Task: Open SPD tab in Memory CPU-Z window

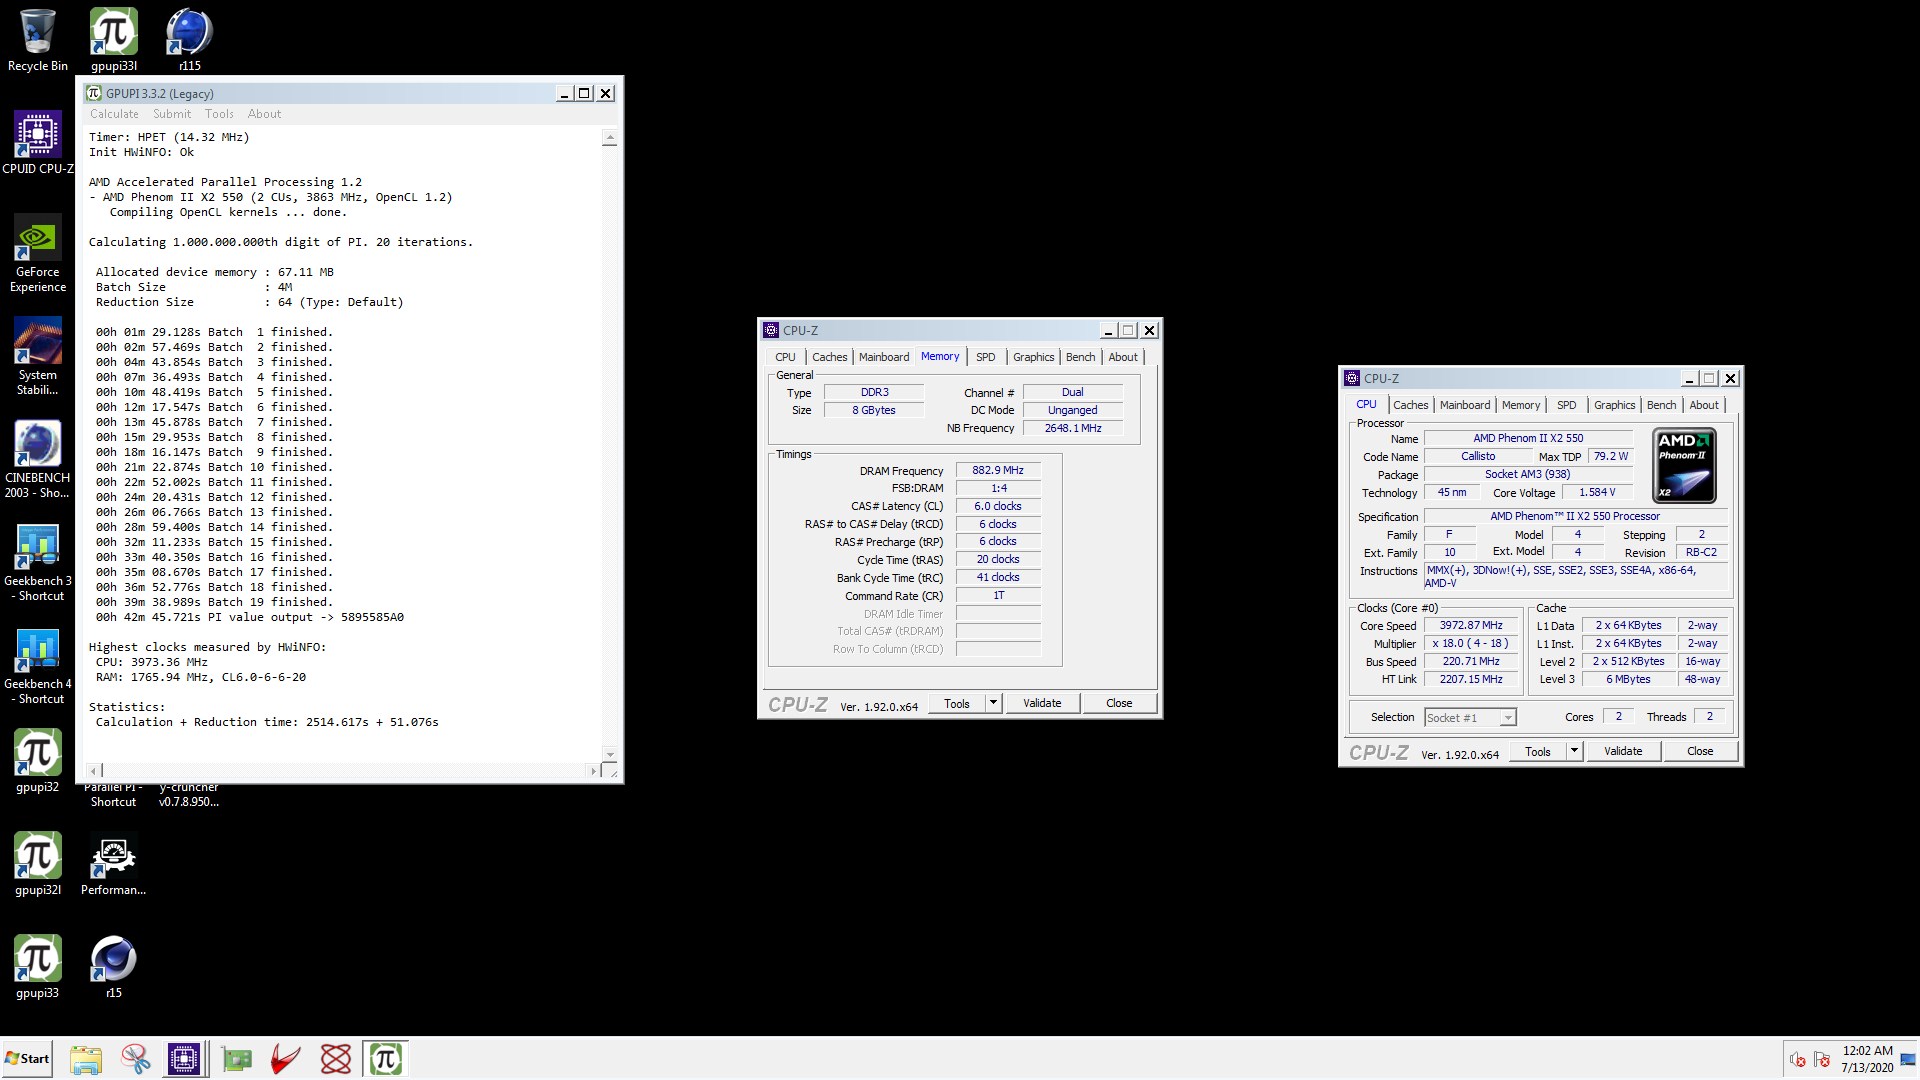Action: [x=985, y=357]
